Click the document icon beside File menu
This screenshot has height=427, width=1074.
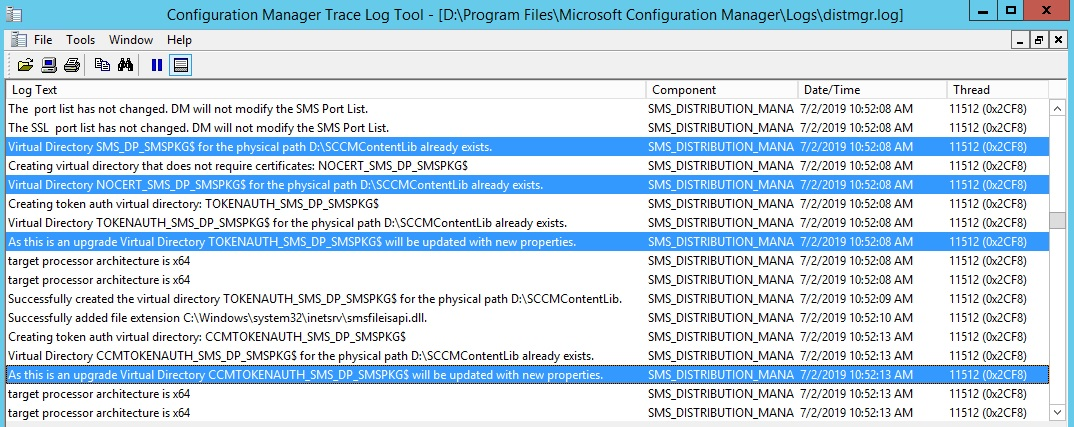[x=18, y=40]
